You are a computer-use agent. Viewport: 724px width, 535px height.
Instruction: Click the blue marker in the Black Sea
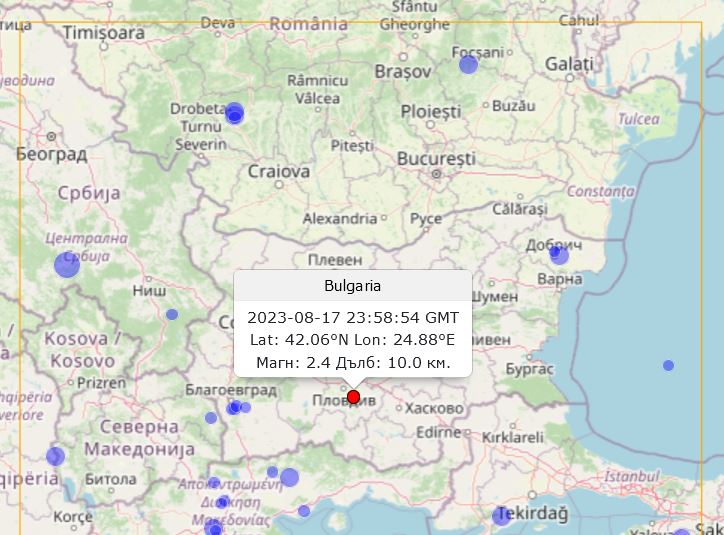click(x=668, y=365)
